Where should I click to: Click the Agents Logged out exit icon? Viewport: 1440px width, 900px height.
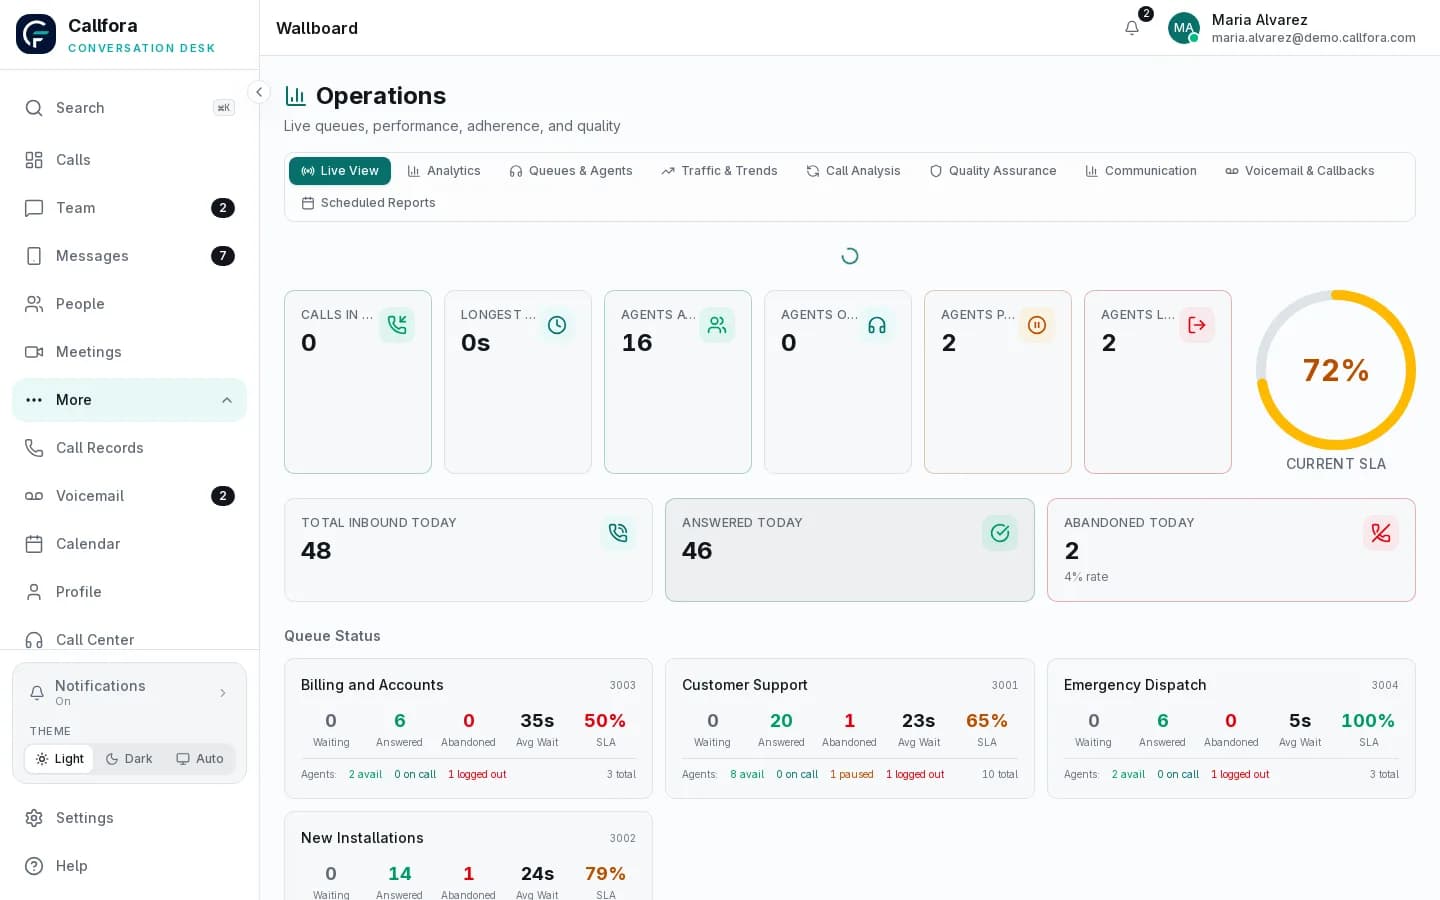point(1197,325)
